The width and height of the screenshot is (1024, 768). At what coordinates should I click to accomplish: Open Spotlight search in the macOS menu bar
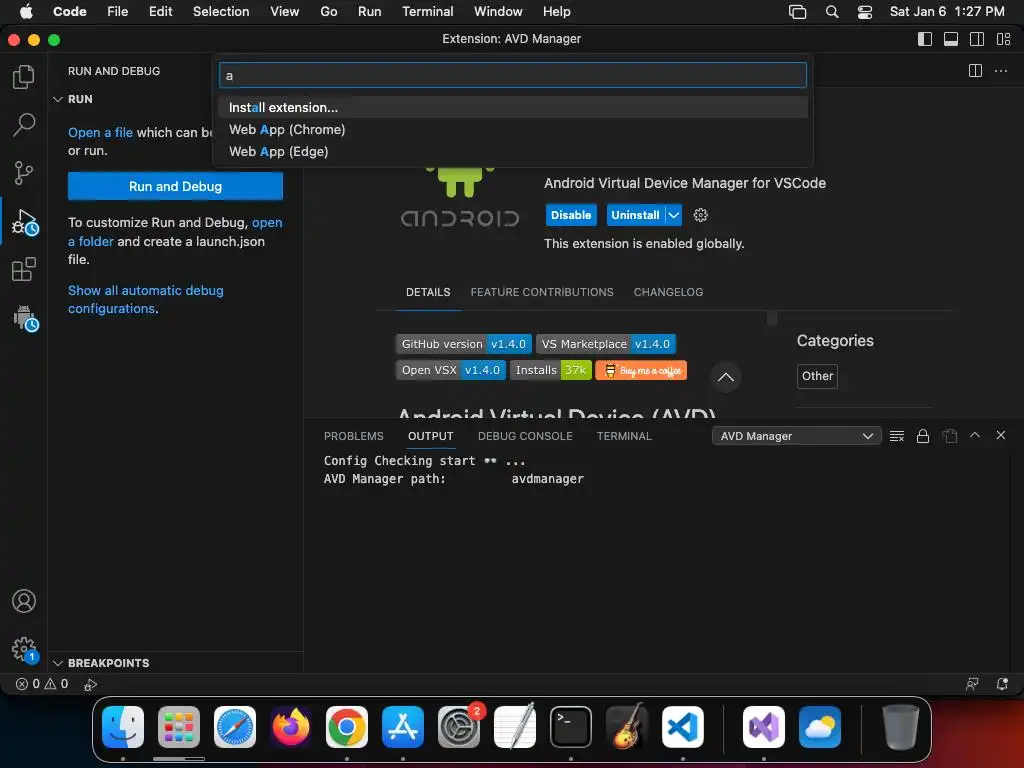[831, 12]
